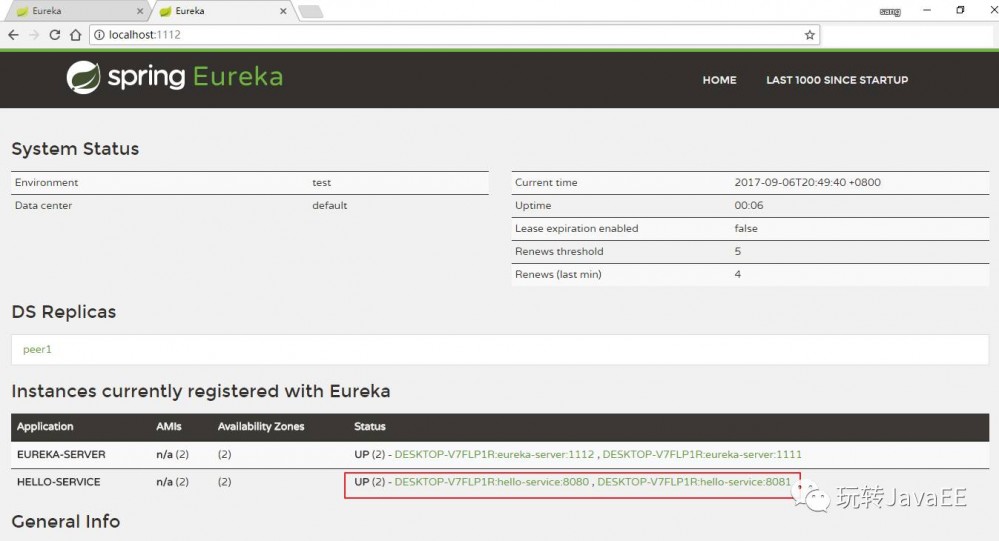Open the peer1 replica link
This screenshot has height=541, width=999.
pos(37,349)
